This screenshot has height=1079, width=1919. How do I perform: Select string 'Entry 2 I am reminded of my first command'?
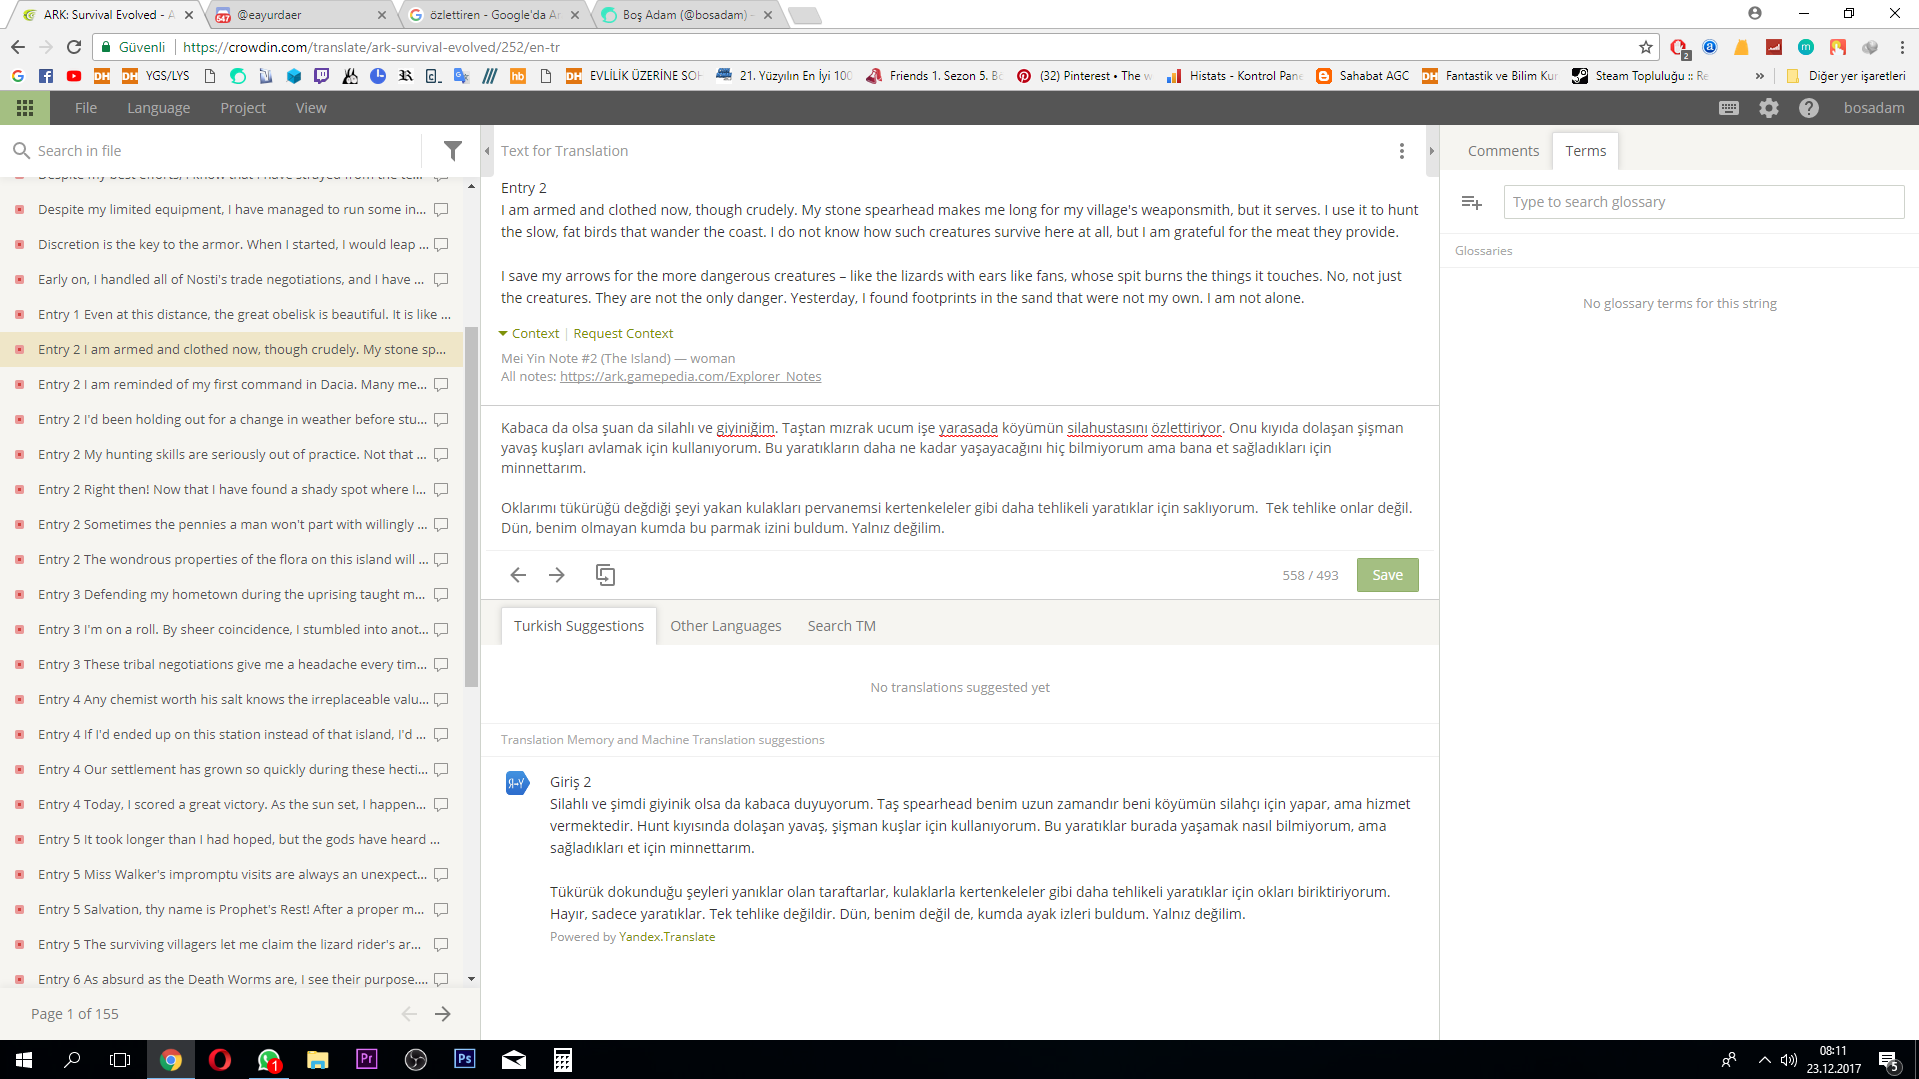pos(232,384)
